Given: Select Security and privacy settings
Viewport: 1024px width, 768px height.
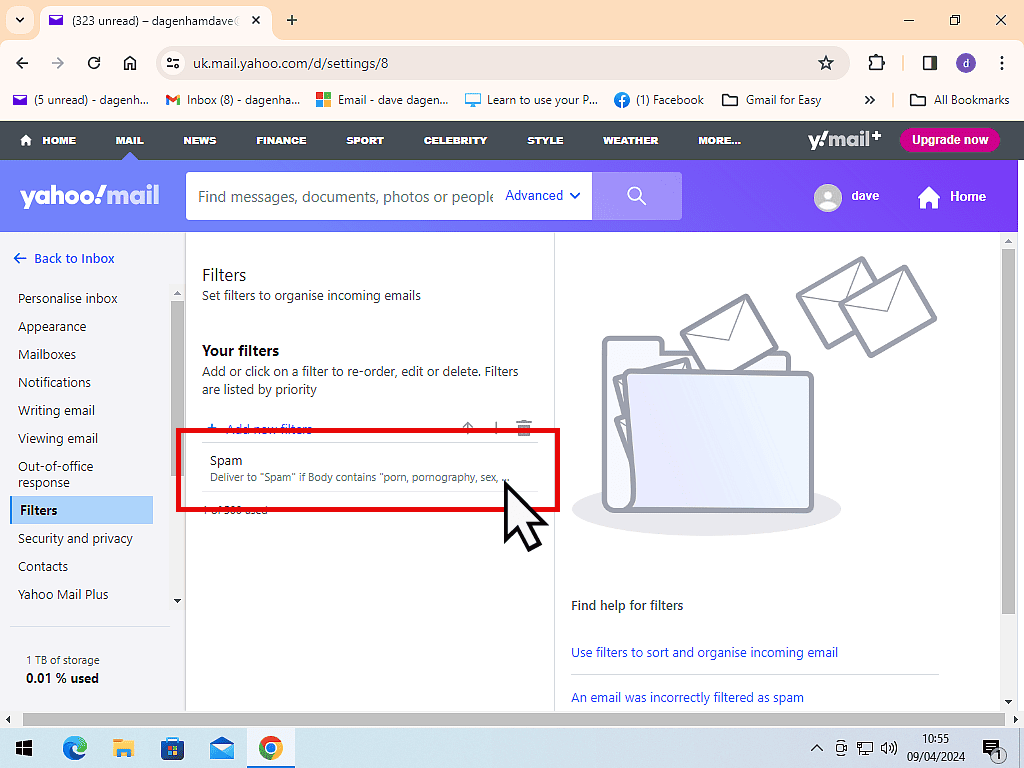Looking at the screenshot, I should pyautogui.click(x=75, y=538).
